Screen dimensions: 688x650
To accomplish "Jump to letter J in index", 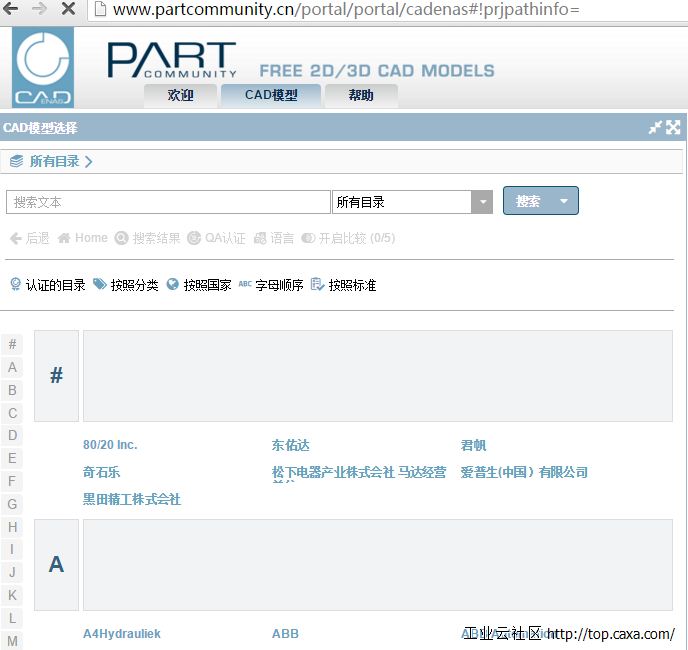I will point(12,572).
